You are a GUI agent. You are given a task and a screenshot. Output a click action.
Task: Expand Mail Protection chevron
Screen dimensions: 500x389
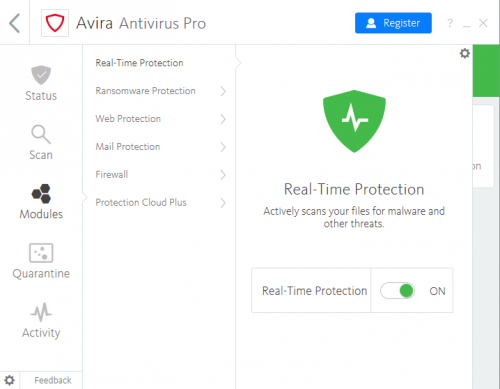point(223,147)
